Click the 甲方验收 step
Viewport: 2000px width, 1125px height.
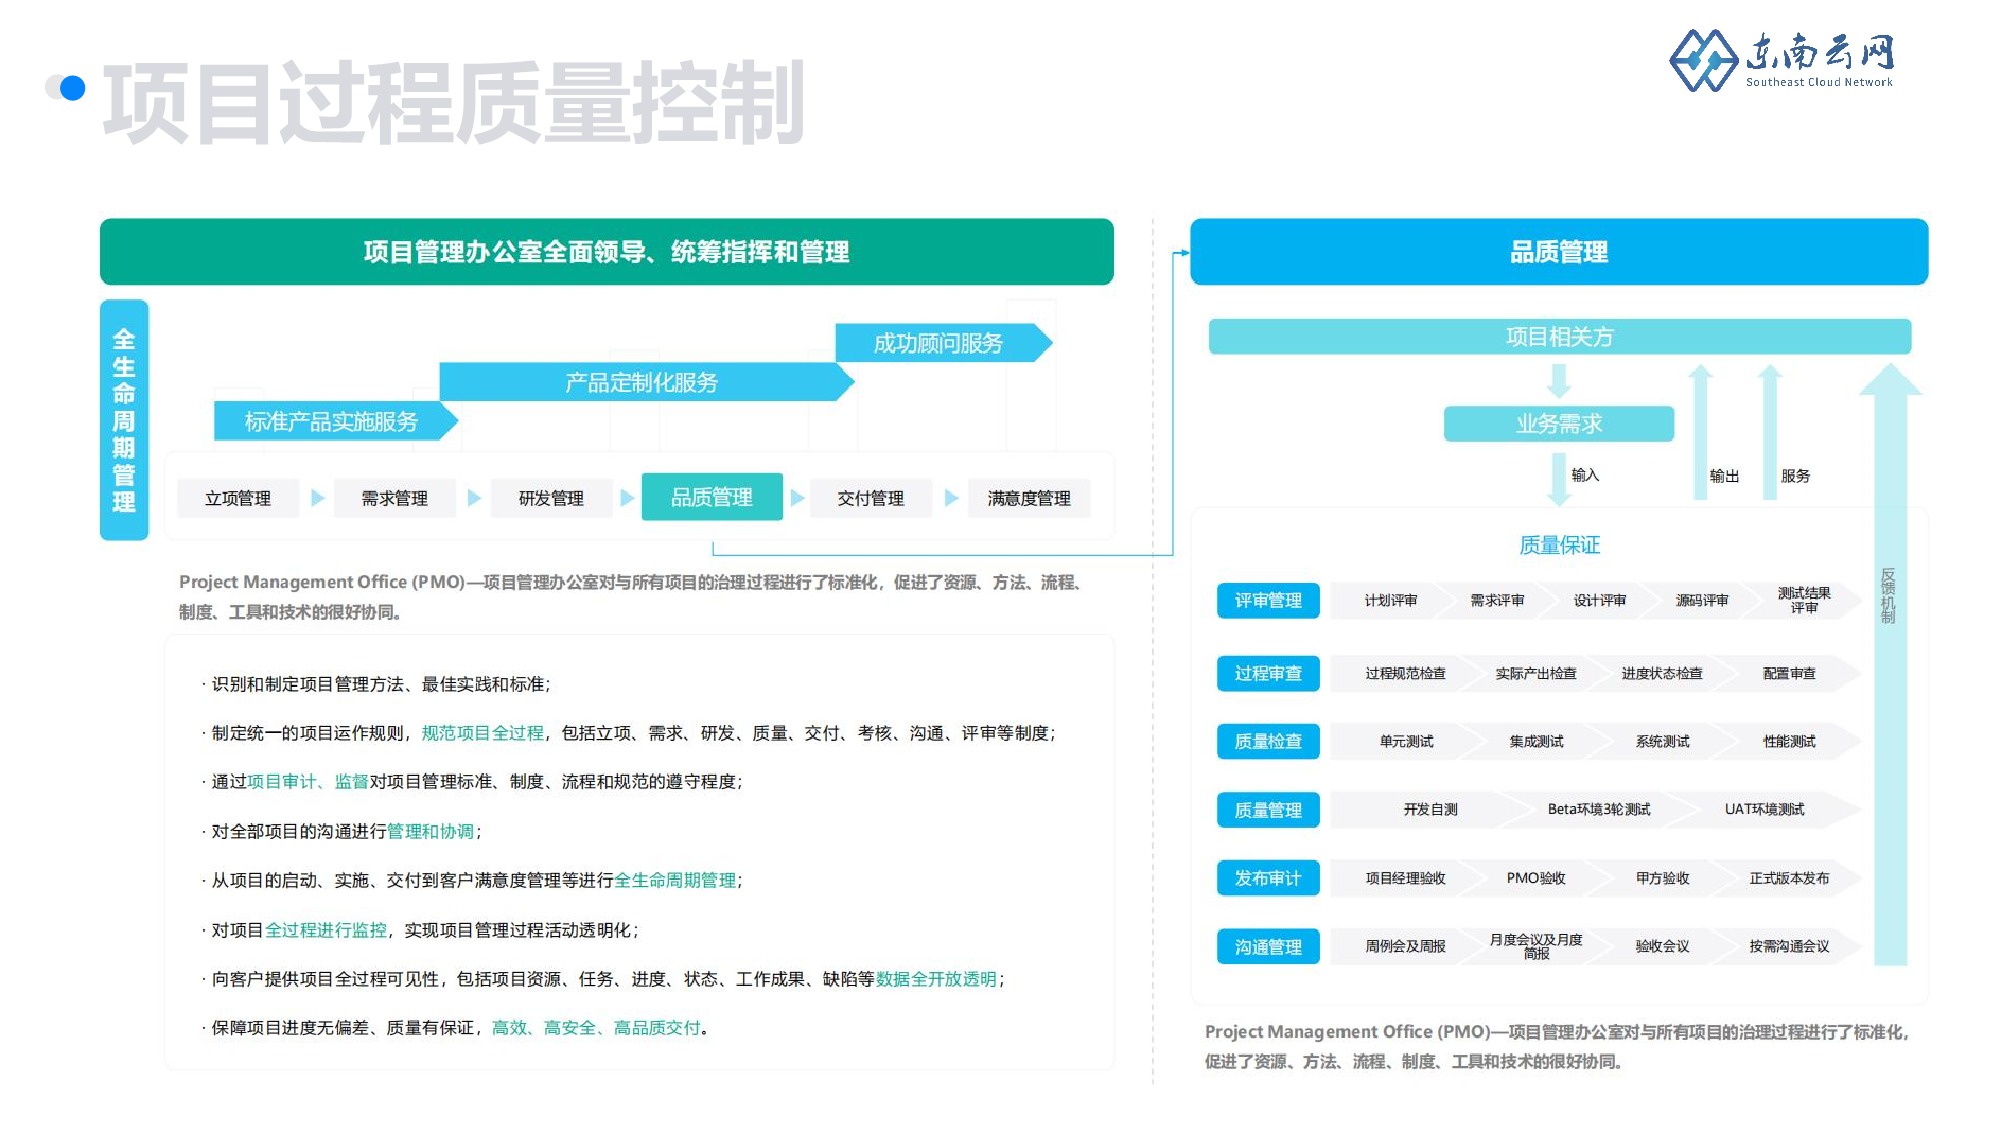point(1662,878)
